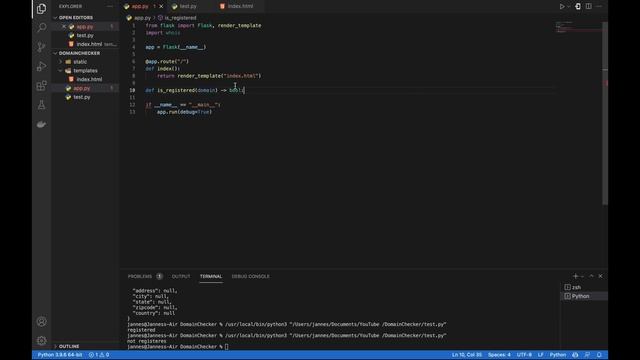
Task: Click the Python 3.9.6 64-bit interpreter status
Action: click(60, 355)
